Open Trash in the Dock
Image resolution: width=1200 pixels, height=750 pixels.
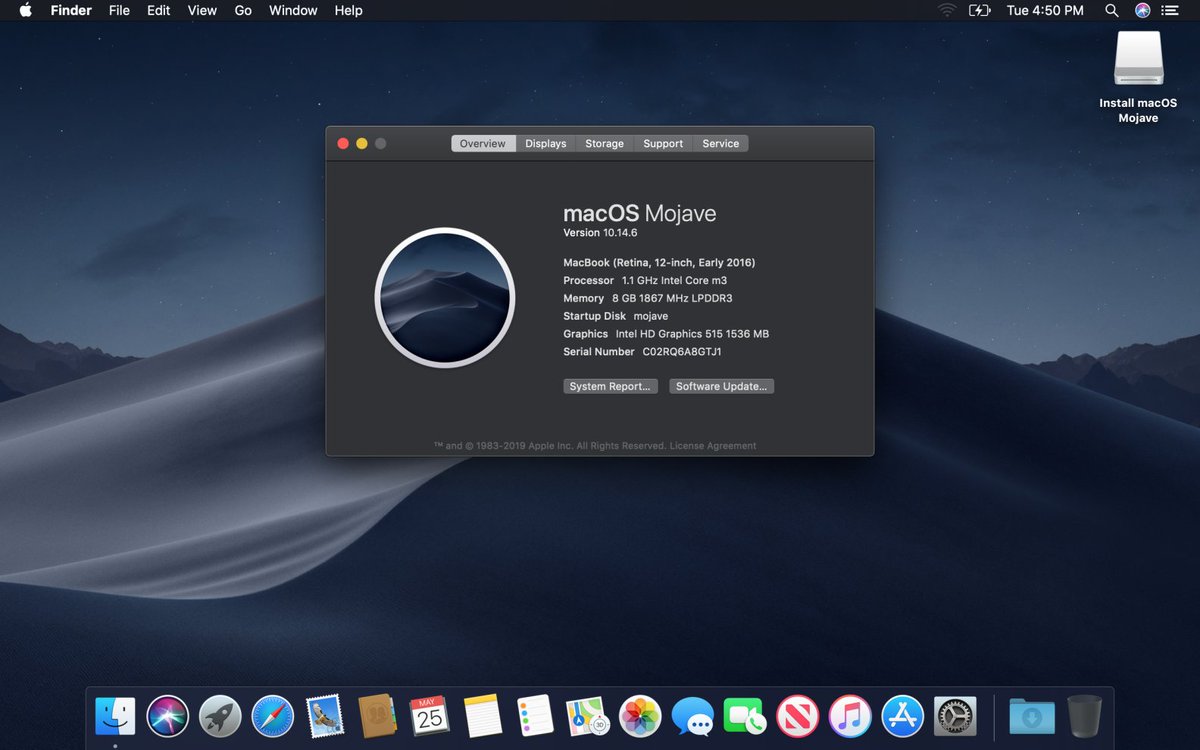pos(1084,716)
